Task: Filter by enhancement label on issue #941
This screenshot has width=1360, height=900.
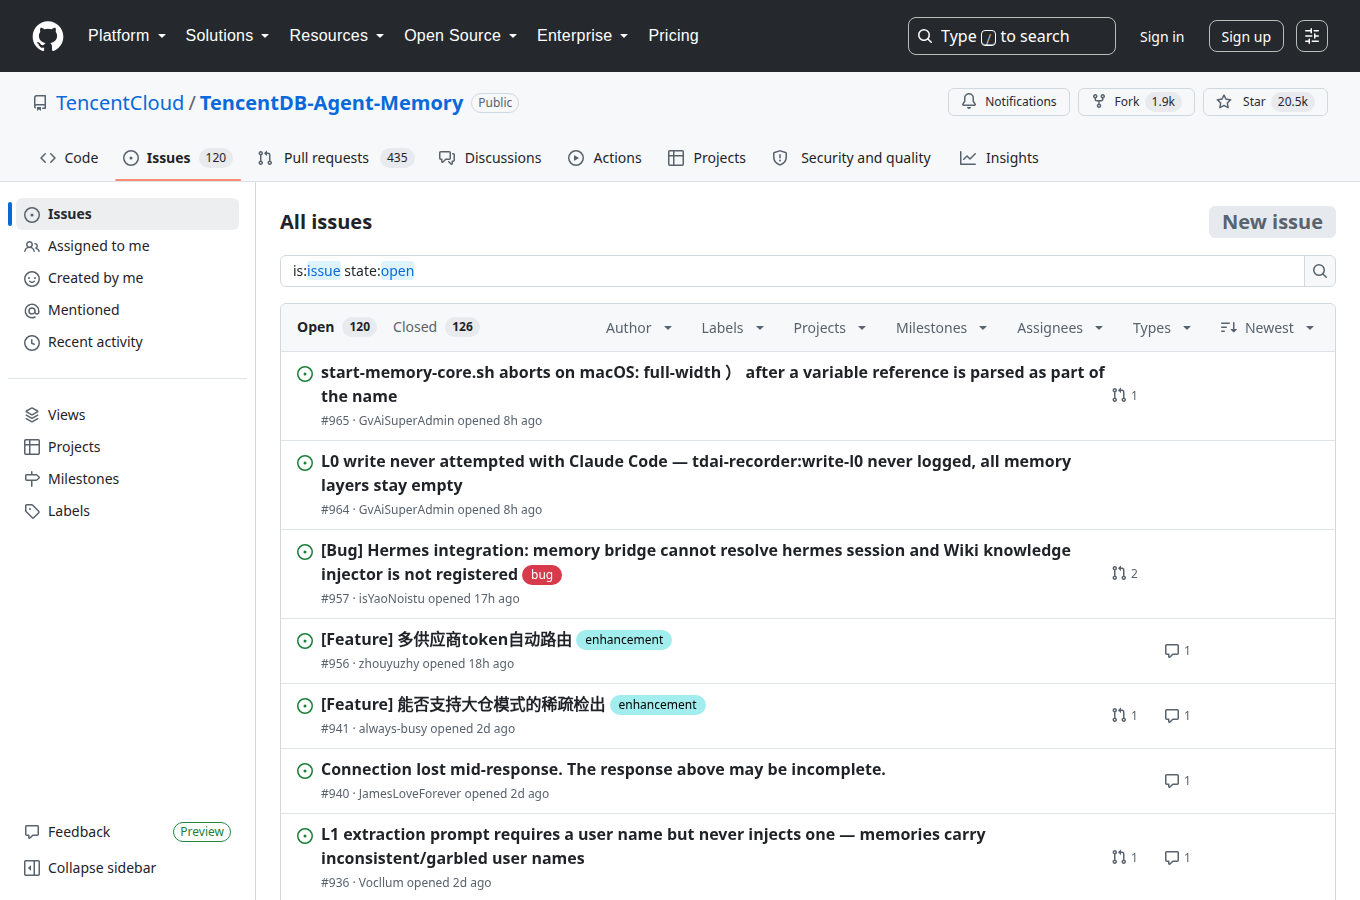Action: tap(657, 705)
